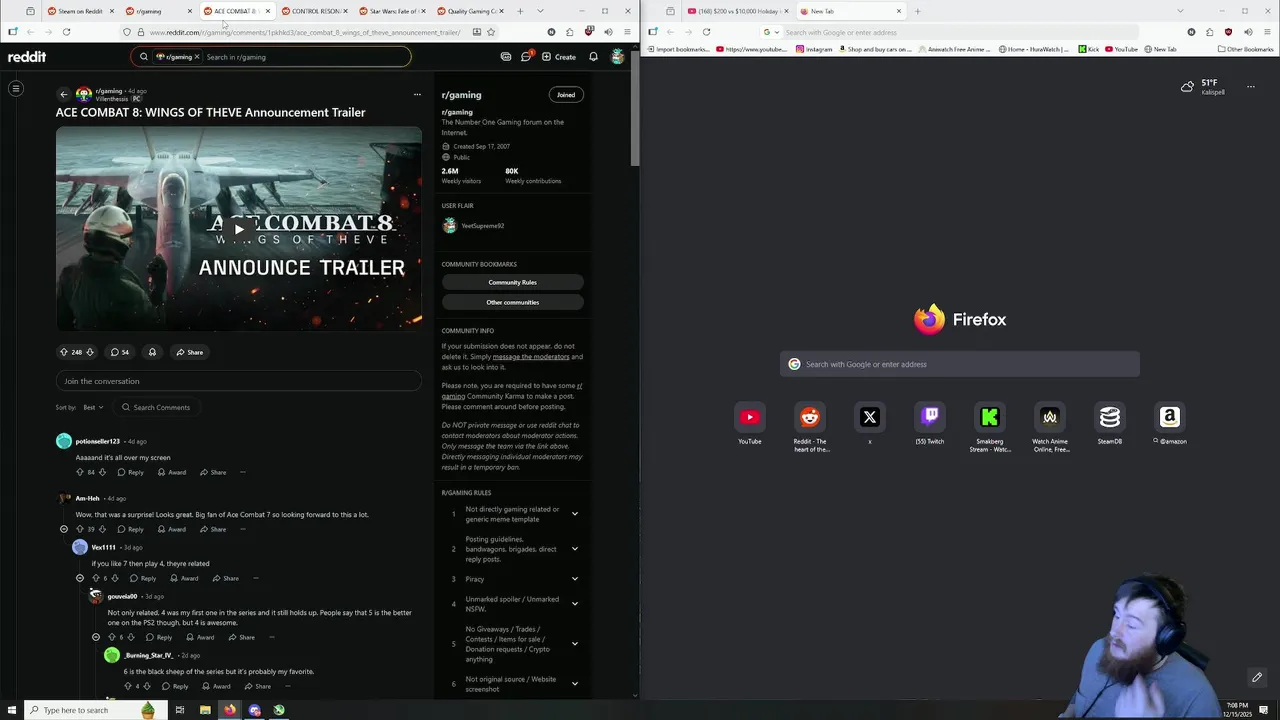Upvote the Ace Combat 8 post
1280x720 pixels.
pyautogui.click(x=64, y=352)
